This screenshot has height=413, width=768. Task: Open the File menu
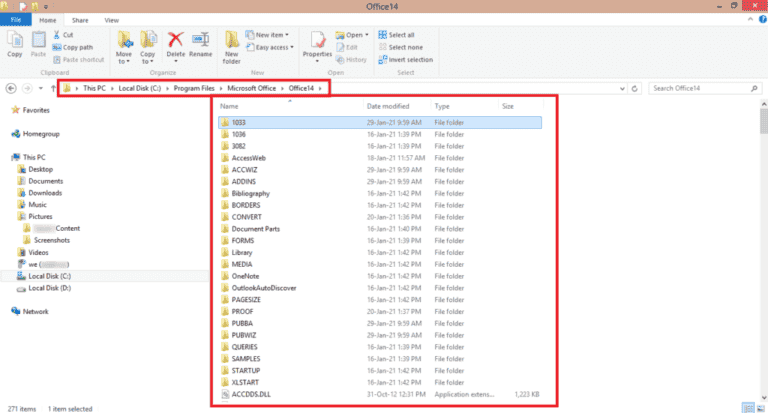point(16,19)
